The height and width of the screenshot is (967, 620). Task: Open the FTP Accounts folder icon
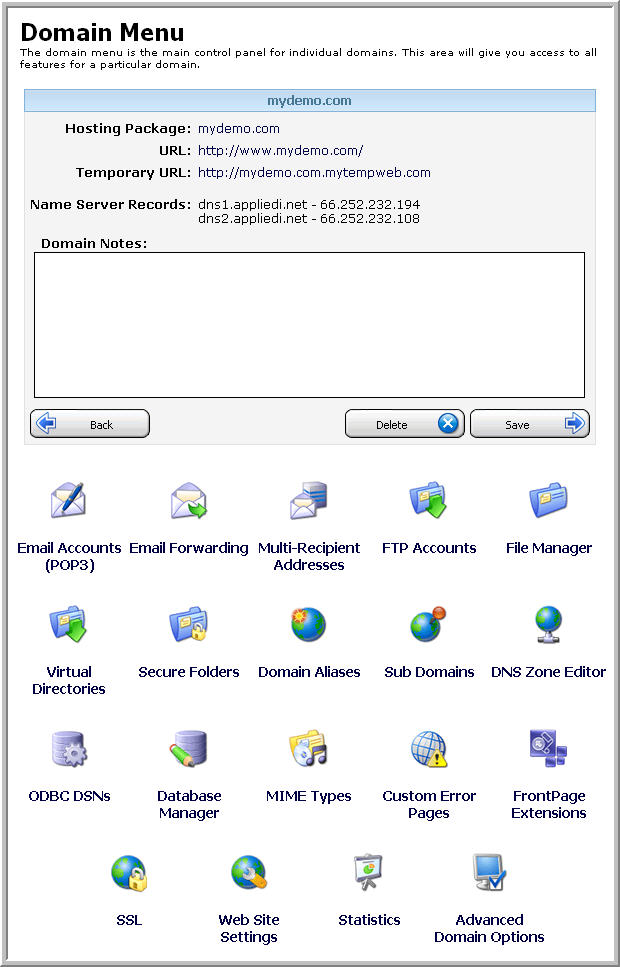[428, 500]
